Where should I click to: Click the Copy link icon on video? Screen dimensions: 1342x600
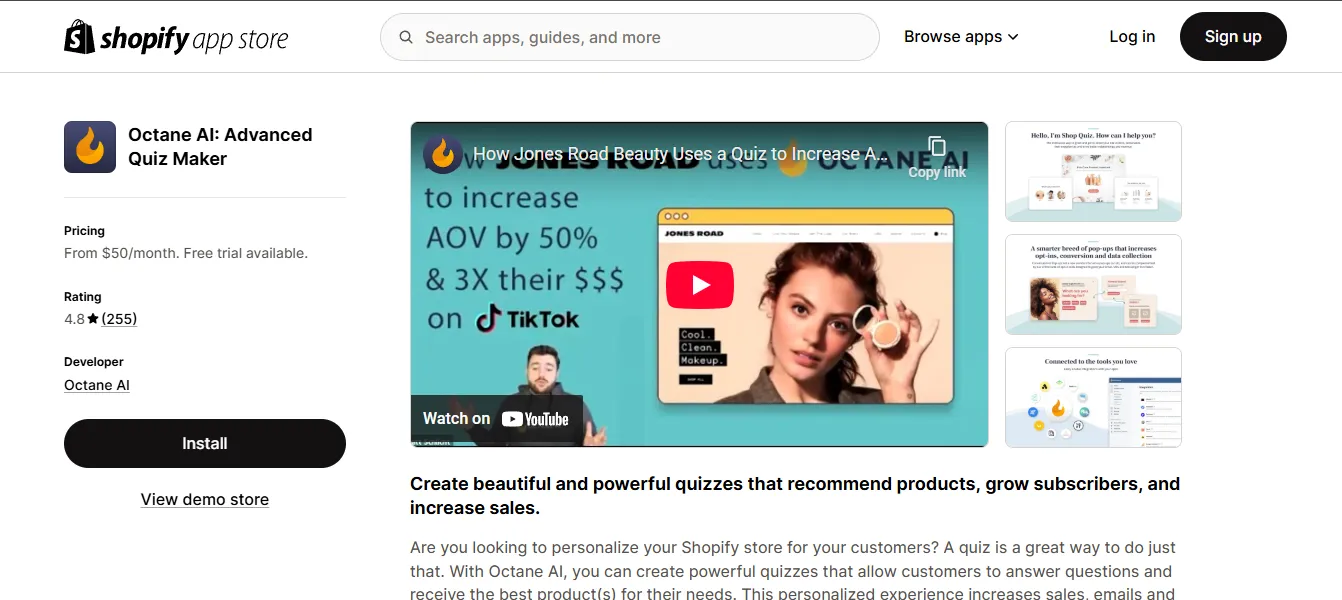(x=937, y=147)
